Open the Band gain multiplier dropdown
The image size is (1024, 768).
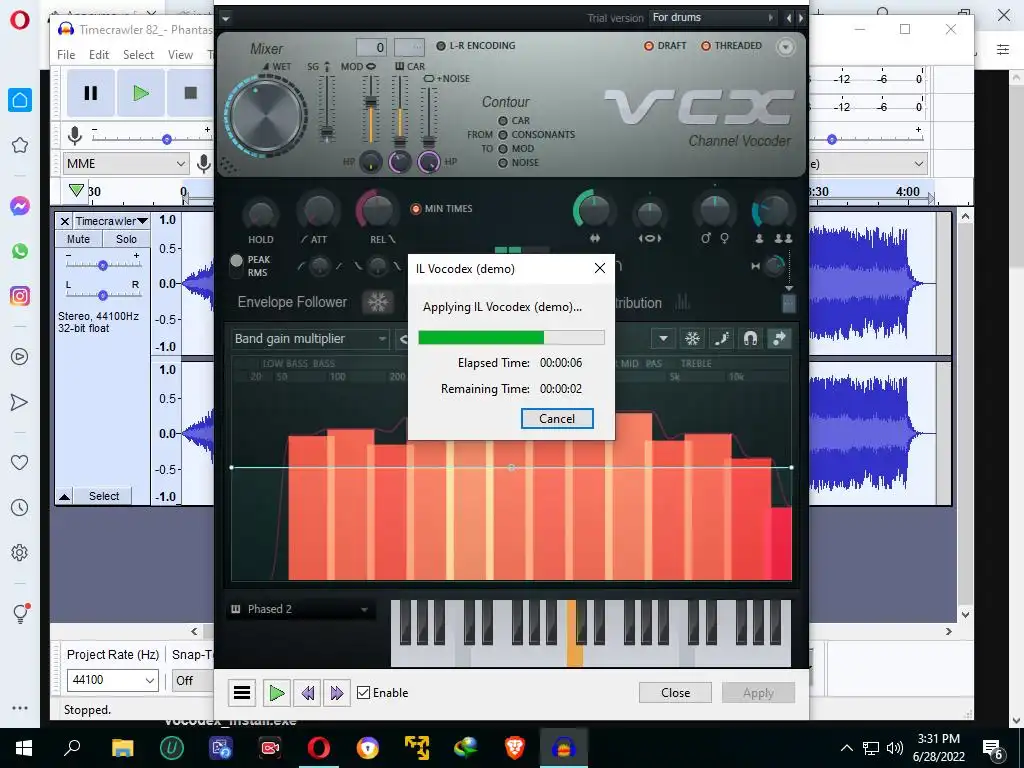310,338
